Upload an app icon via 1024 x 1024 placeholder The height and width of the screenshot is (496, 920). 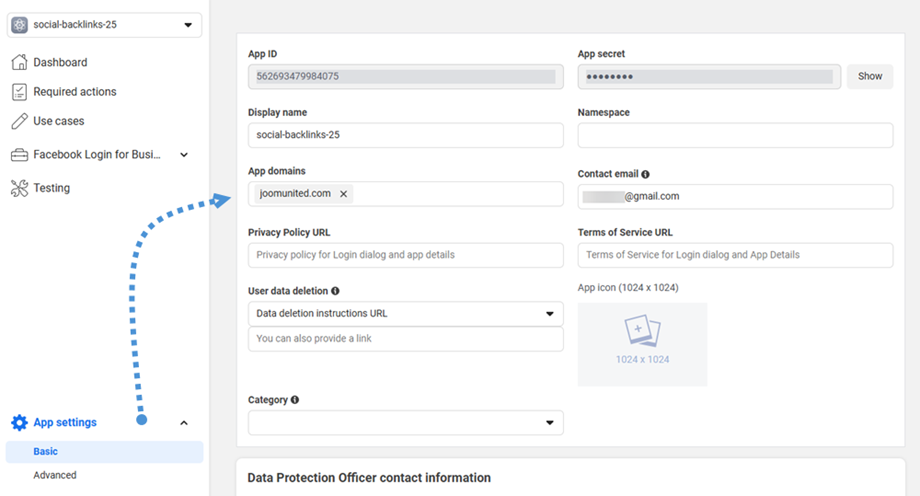642,344
